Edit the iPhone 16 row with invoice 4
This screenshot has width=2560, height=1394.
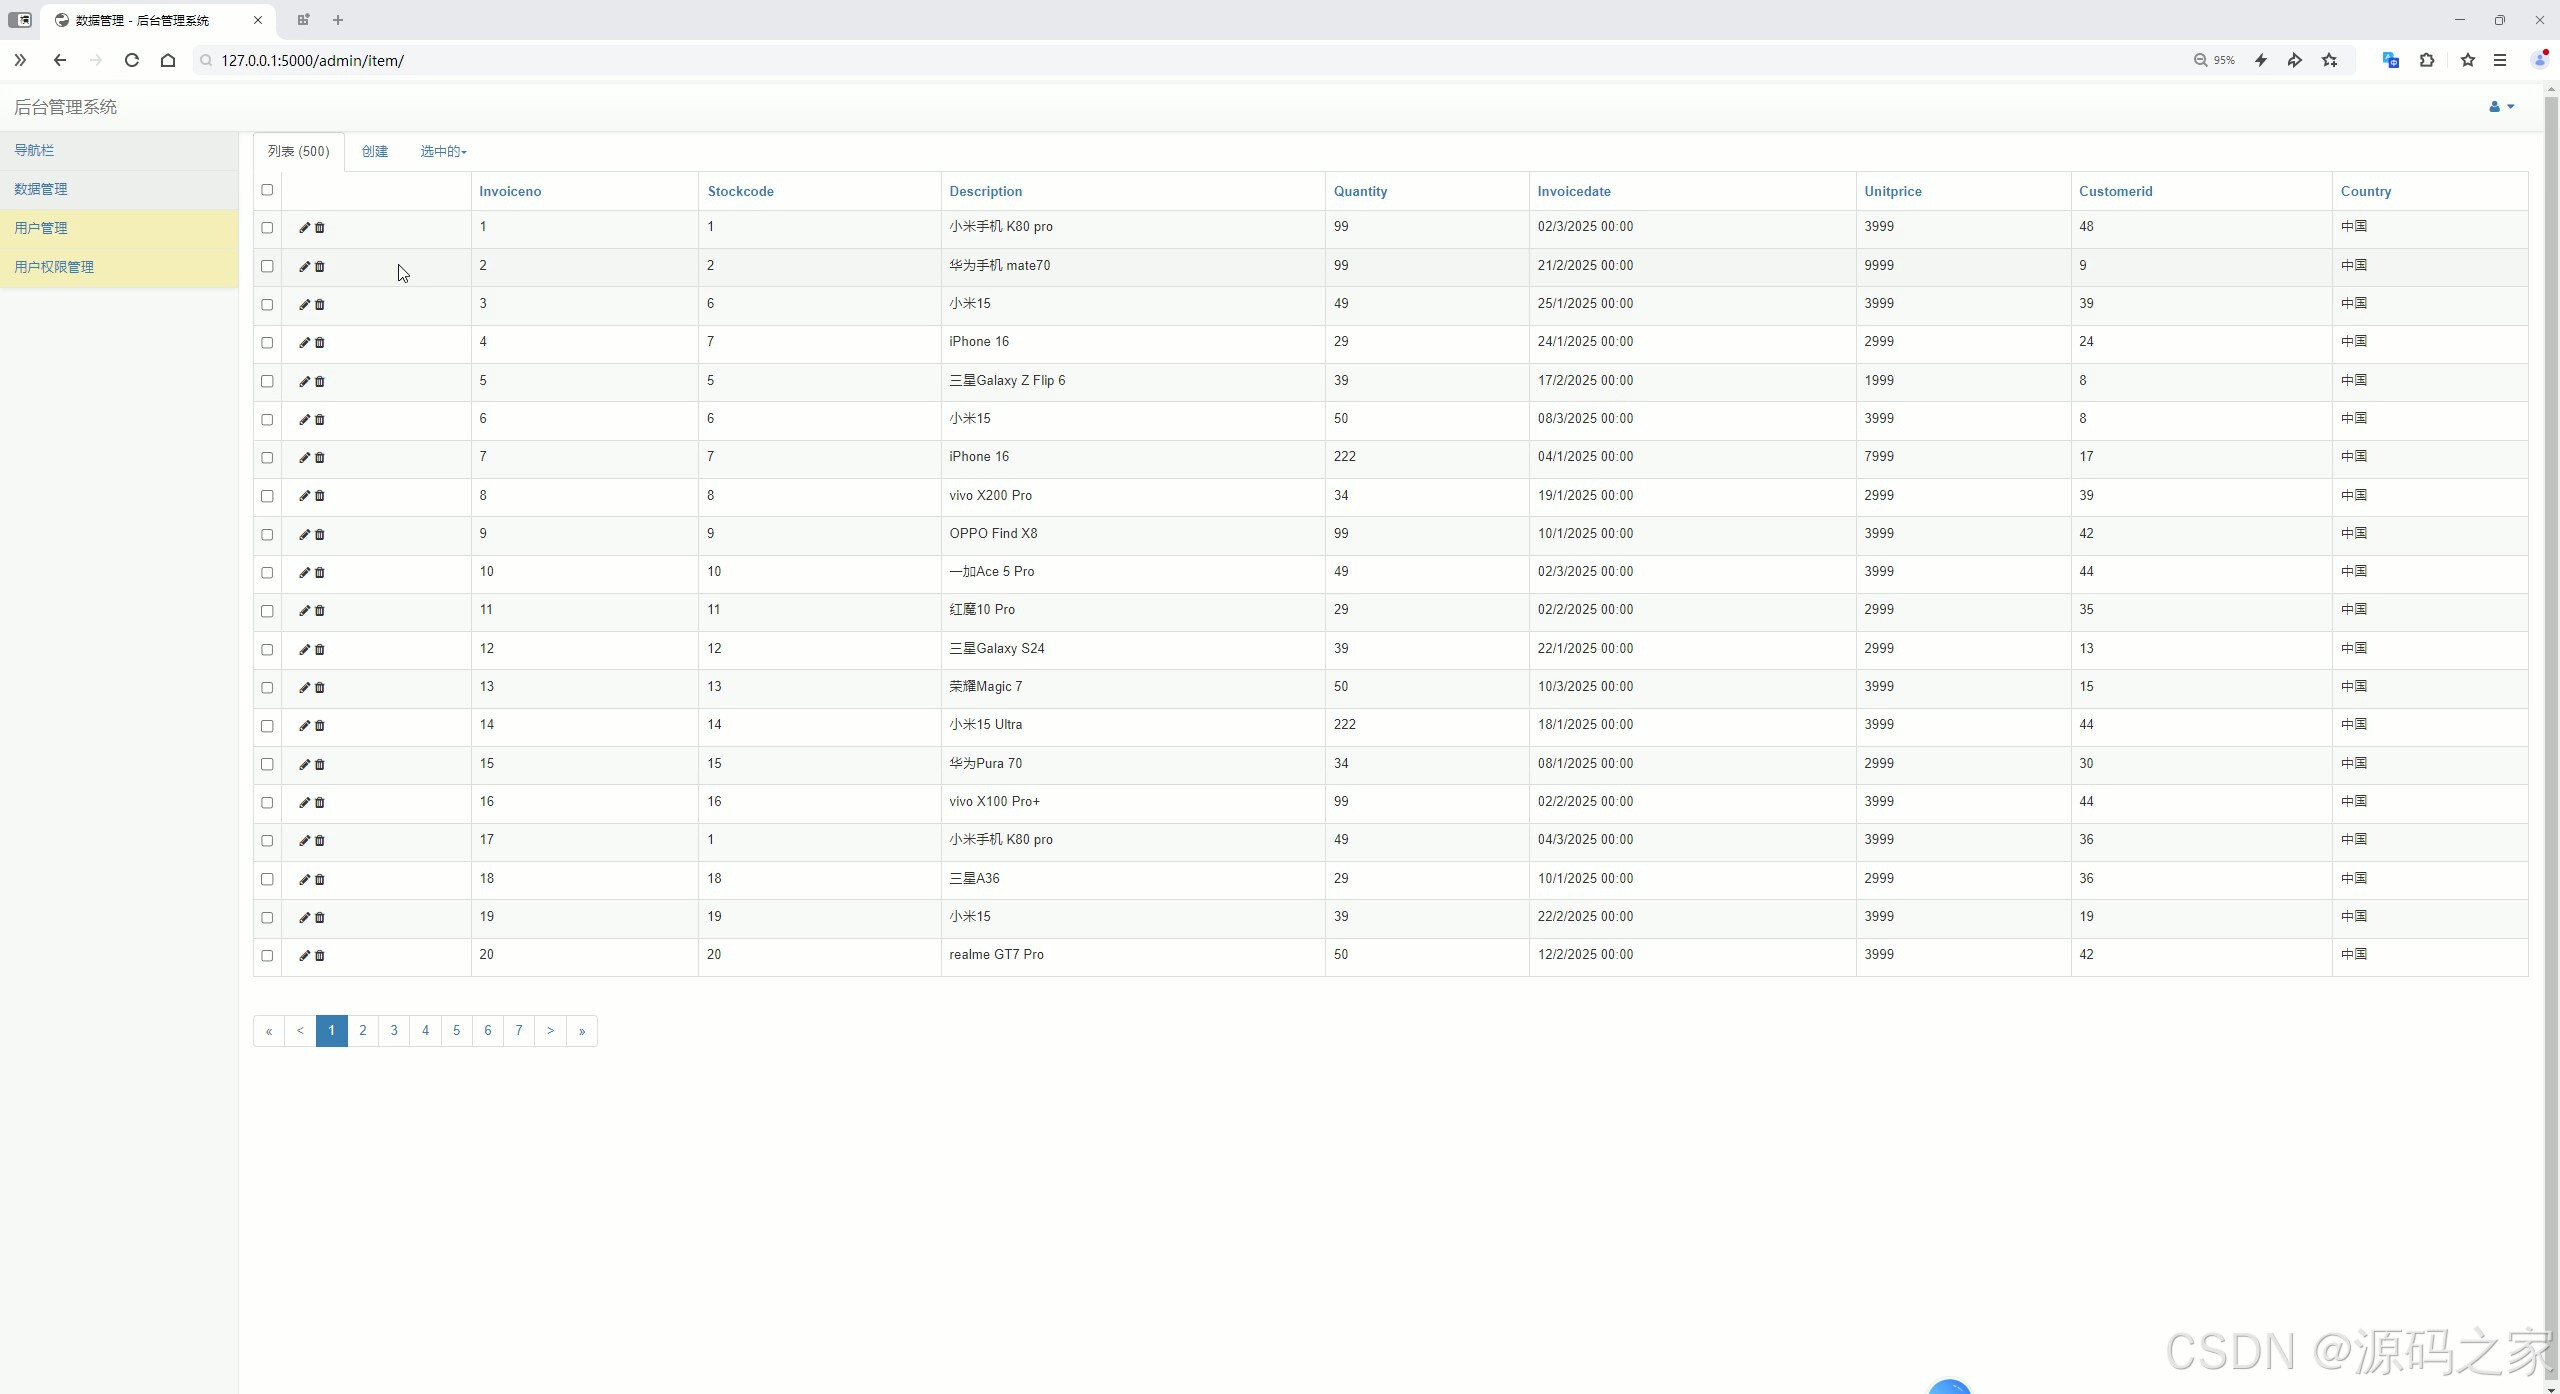[304, 343]
